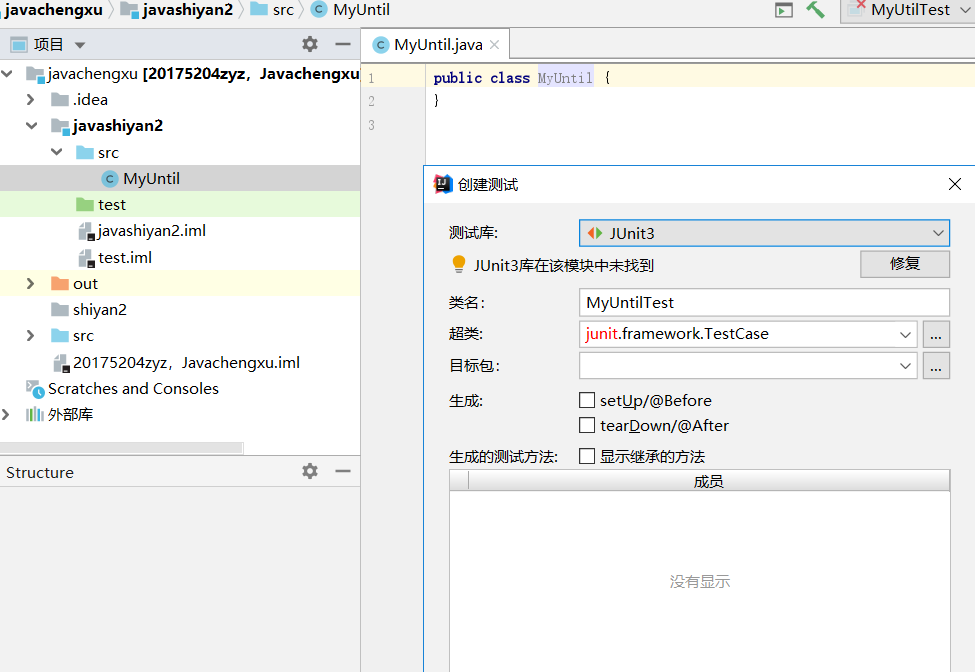
Task: Select the test folder in project tree
Action: [x=180, y=205]
